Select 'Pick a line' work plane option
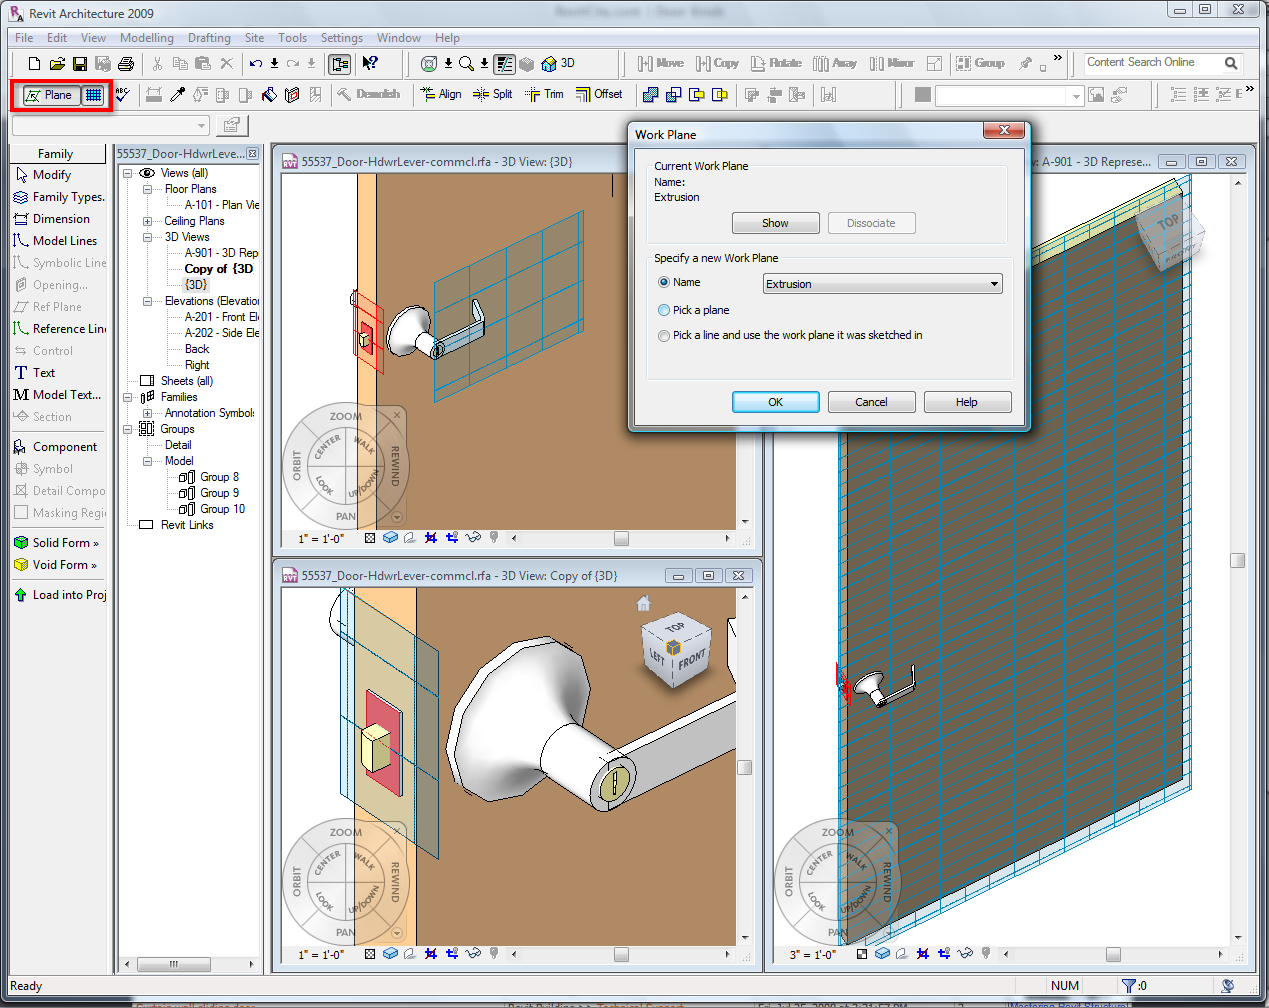 [664, 336]
